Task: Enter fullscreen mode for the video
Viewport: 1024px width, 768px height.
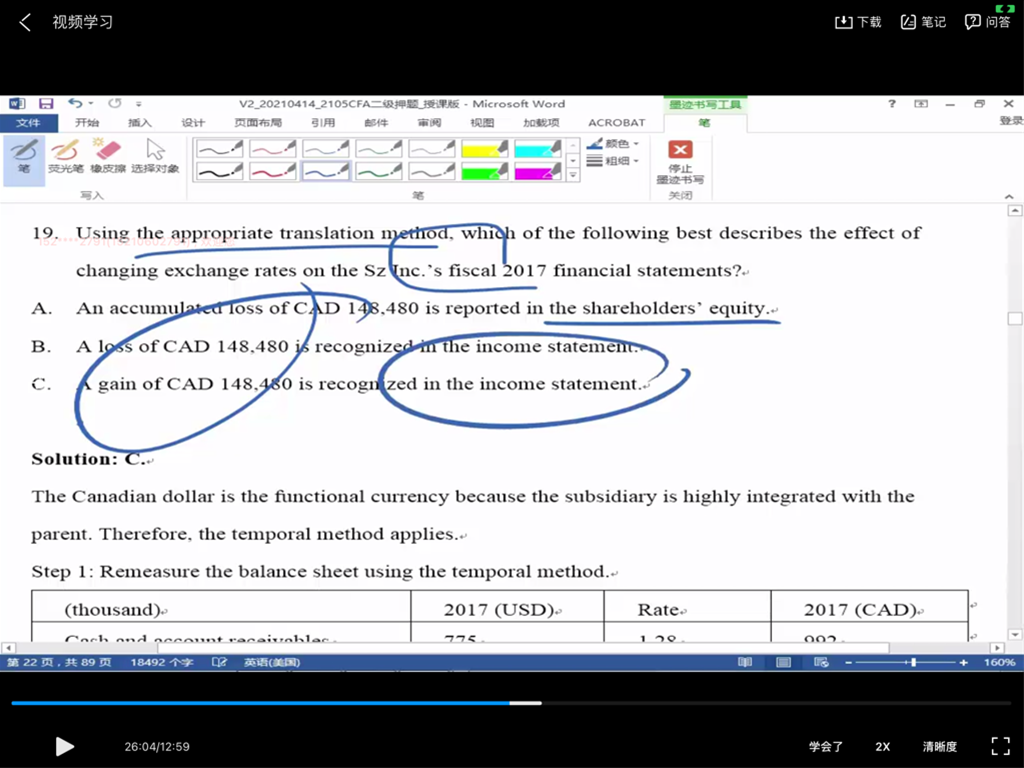Action: [1000, 746]
